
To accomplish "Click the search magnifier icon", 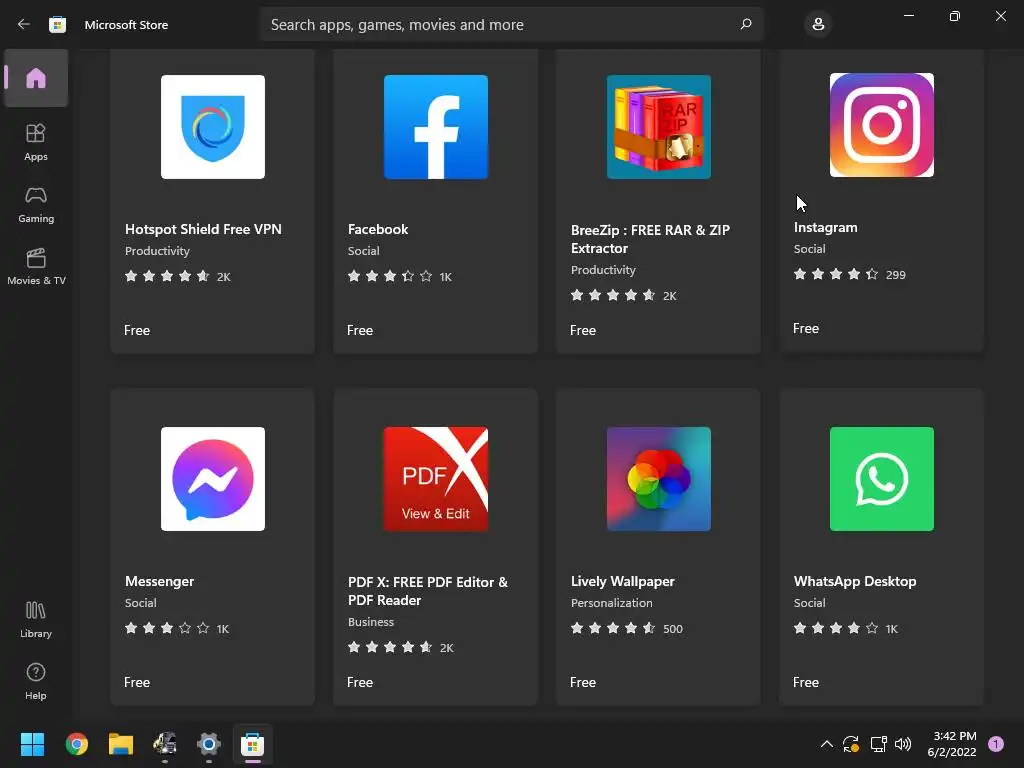I will [x=746, y=24].
